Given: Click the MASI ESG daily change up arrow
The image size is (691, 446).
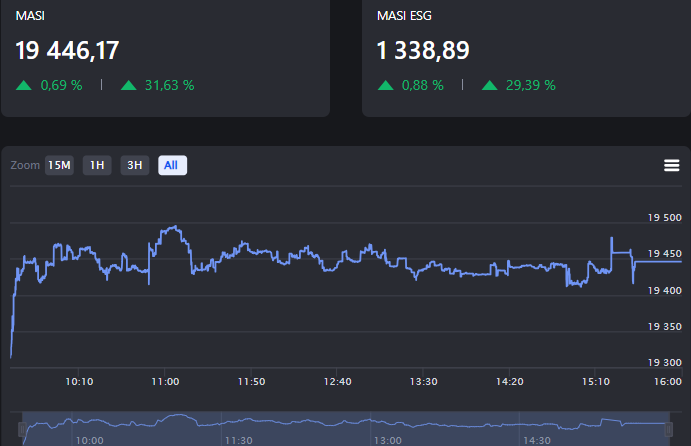Looking at the screenshot, I should point(386,85).
